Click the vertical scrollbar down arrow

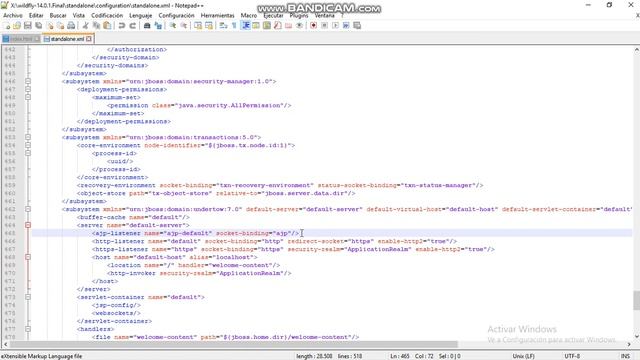tap(636, 337)
